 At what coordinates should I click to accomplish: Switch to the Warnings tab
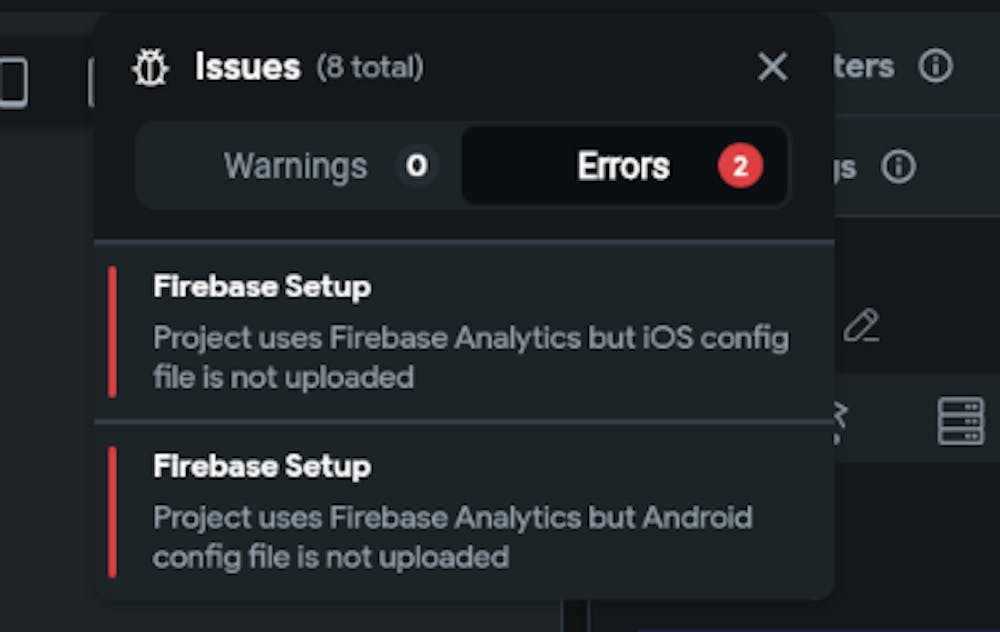[x=296, y=166]
